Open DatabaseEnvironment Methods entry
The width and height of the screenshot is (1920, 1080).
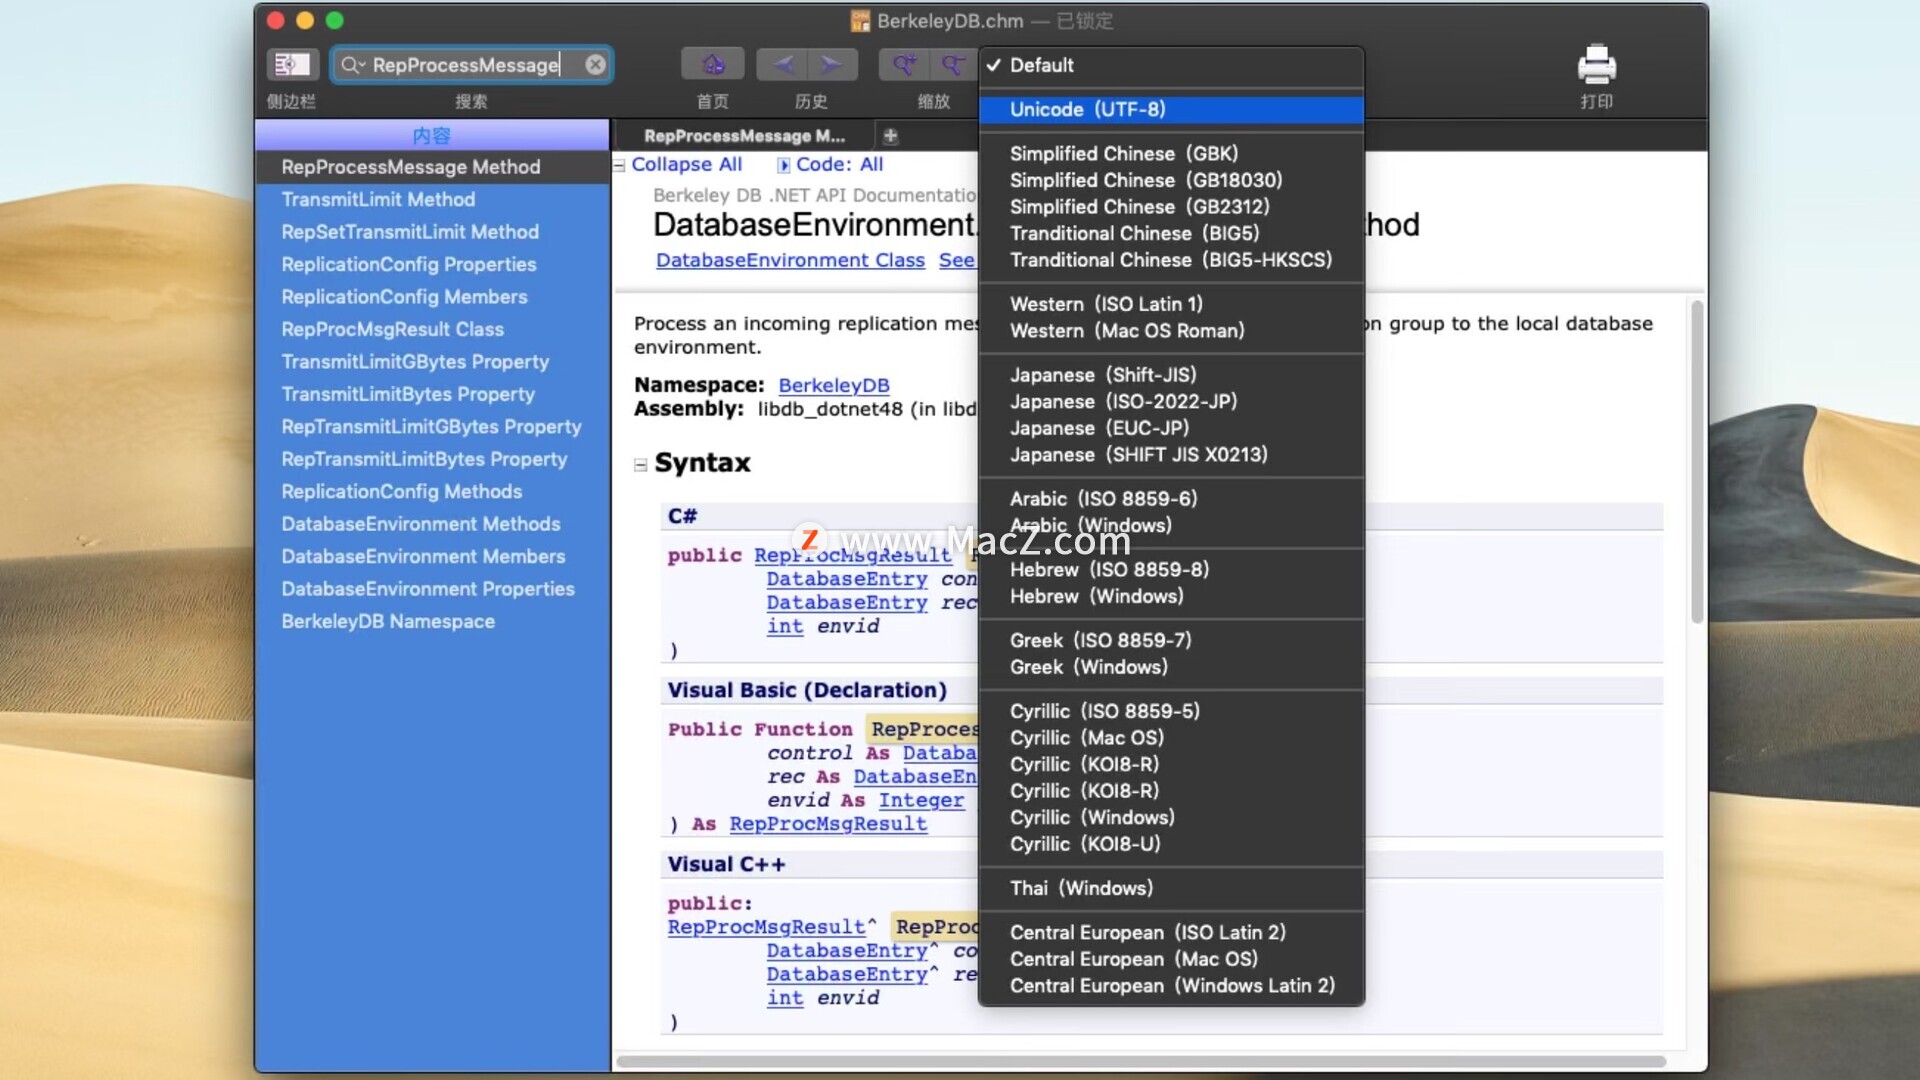pos(432,524)
